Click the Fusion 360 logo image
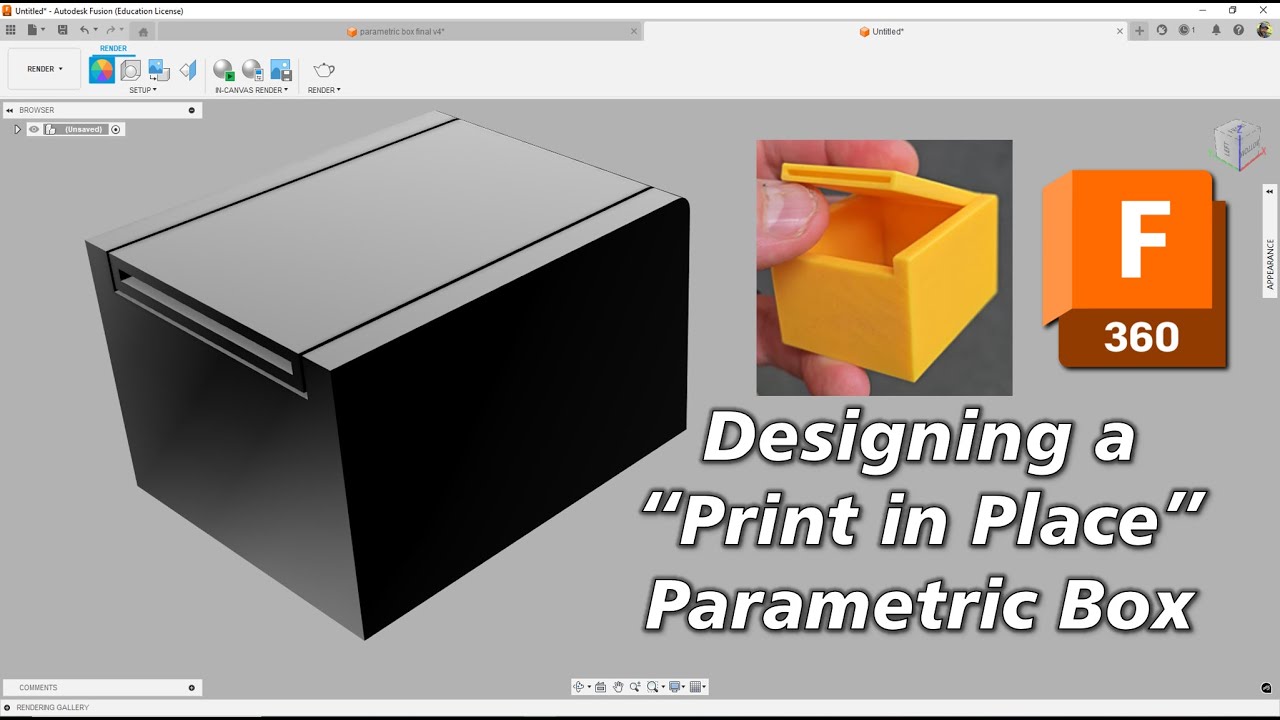 (x=1135, y=270)
